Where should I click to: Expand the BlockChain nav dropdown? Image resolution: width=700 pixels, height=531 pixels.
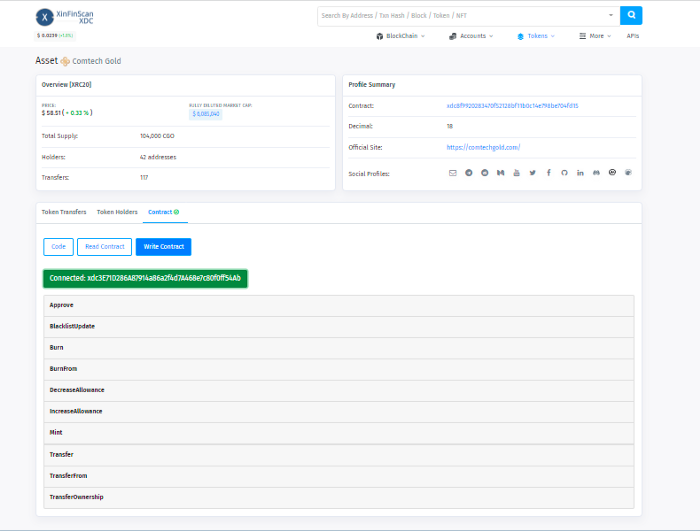400,36
